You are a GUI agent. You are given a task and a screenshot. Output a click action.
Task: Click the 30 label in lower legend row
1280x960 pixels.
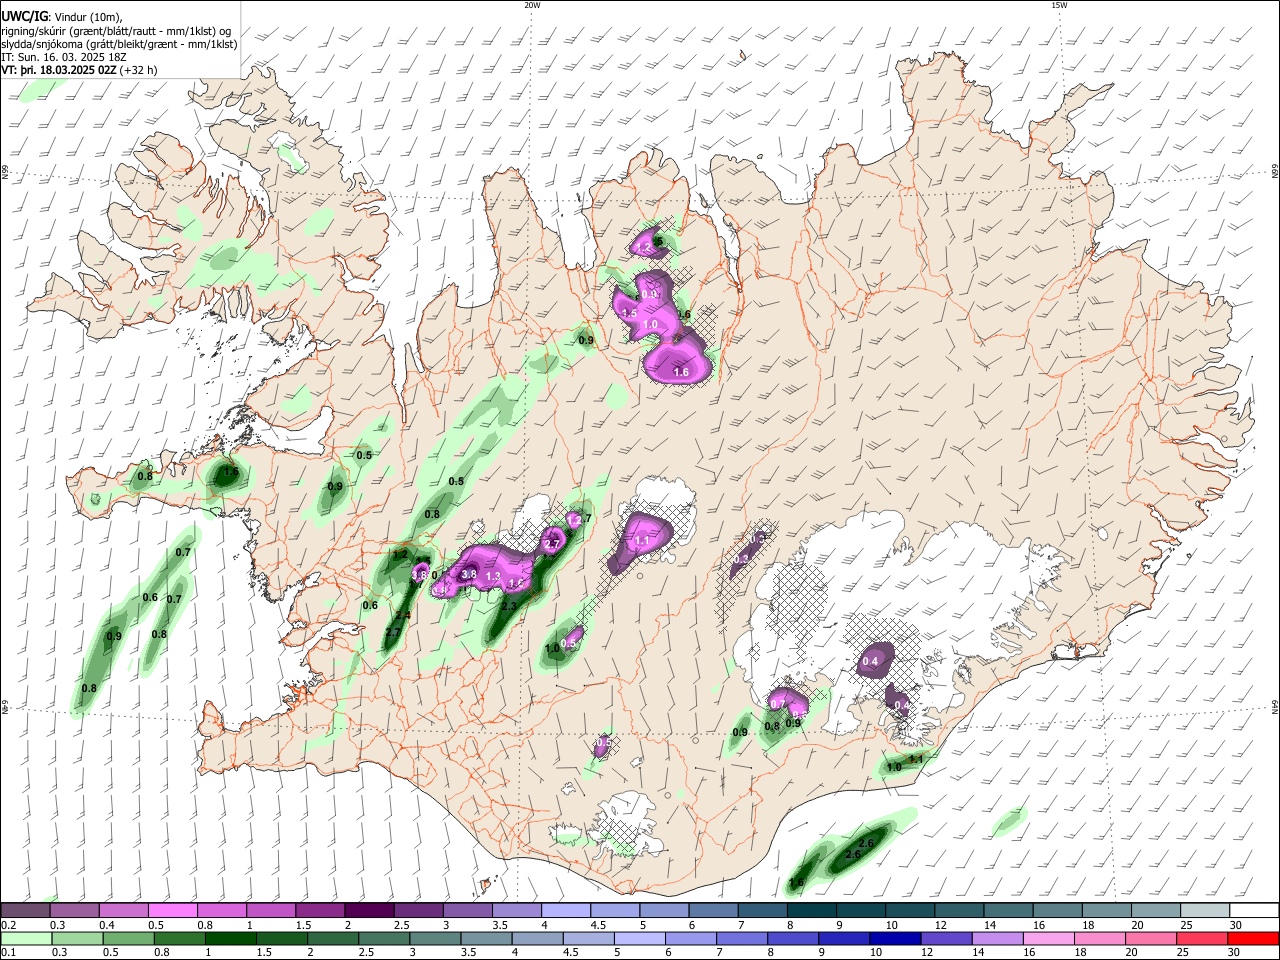[x=1234, y=953]
